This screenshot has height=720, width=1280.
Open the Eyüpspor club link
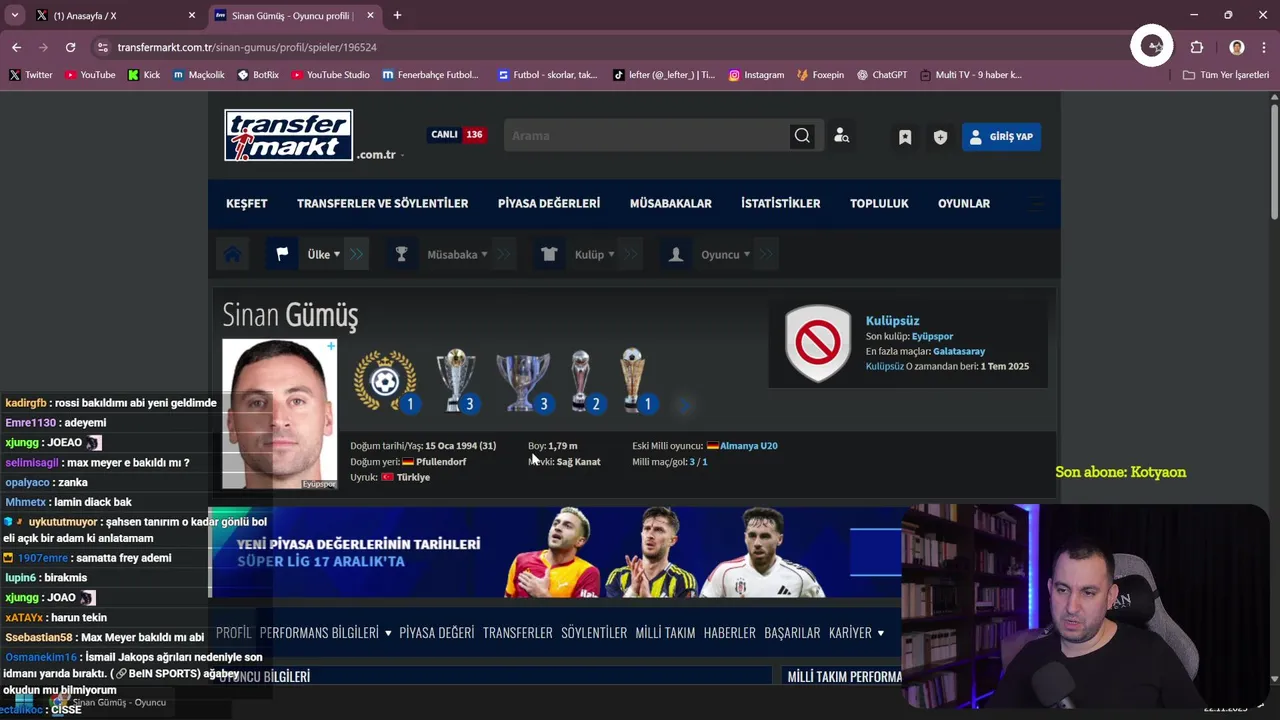[x=932, y=337]
